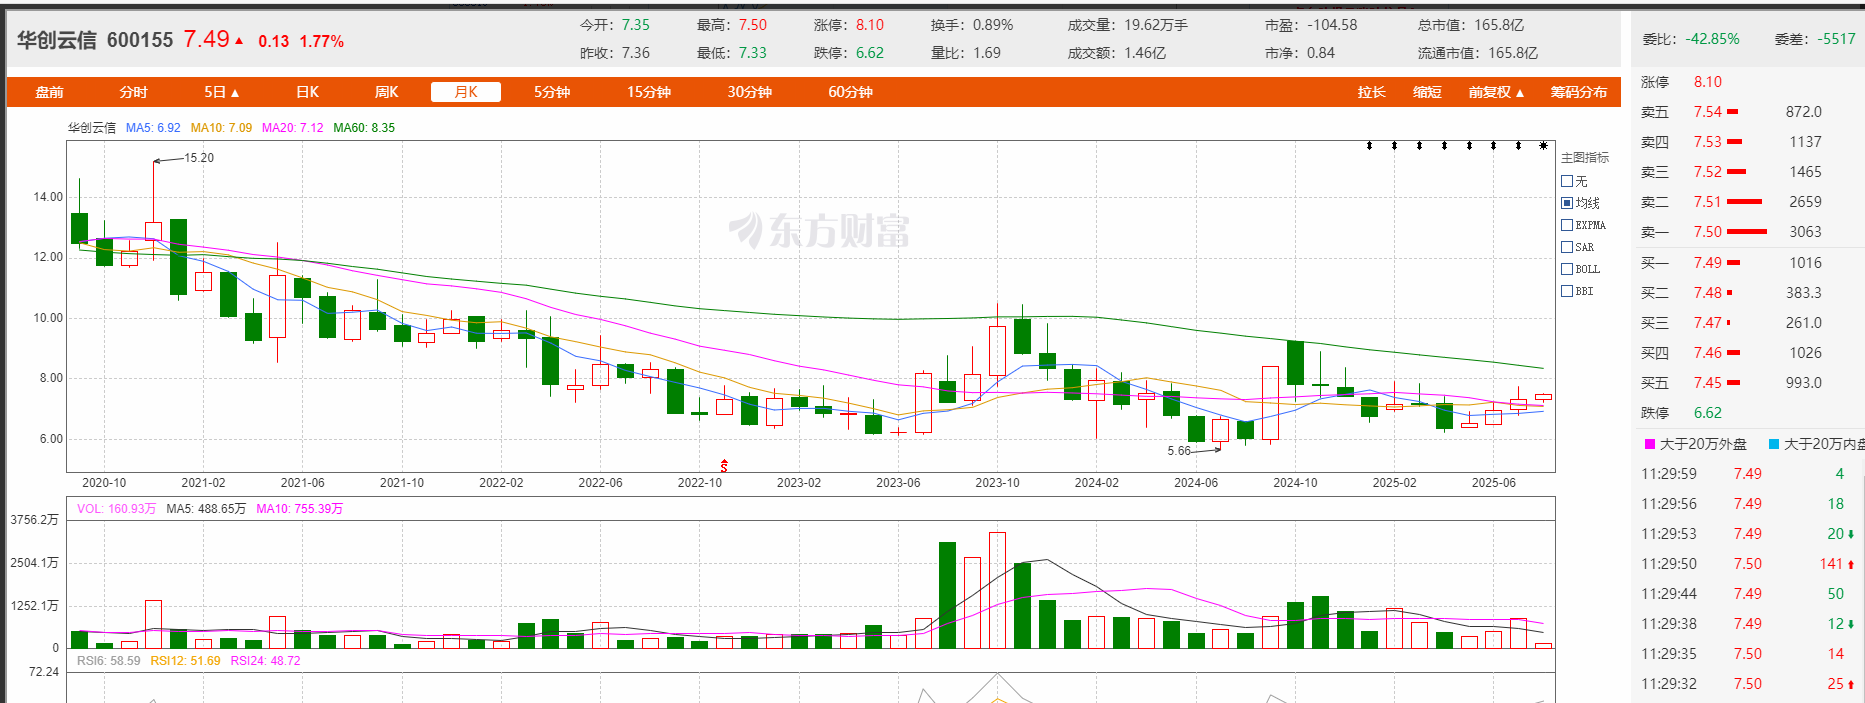Click the red up-triangle beside price 7.49
The width and height of the screenshot is (1865, 703).
point(239,41)
